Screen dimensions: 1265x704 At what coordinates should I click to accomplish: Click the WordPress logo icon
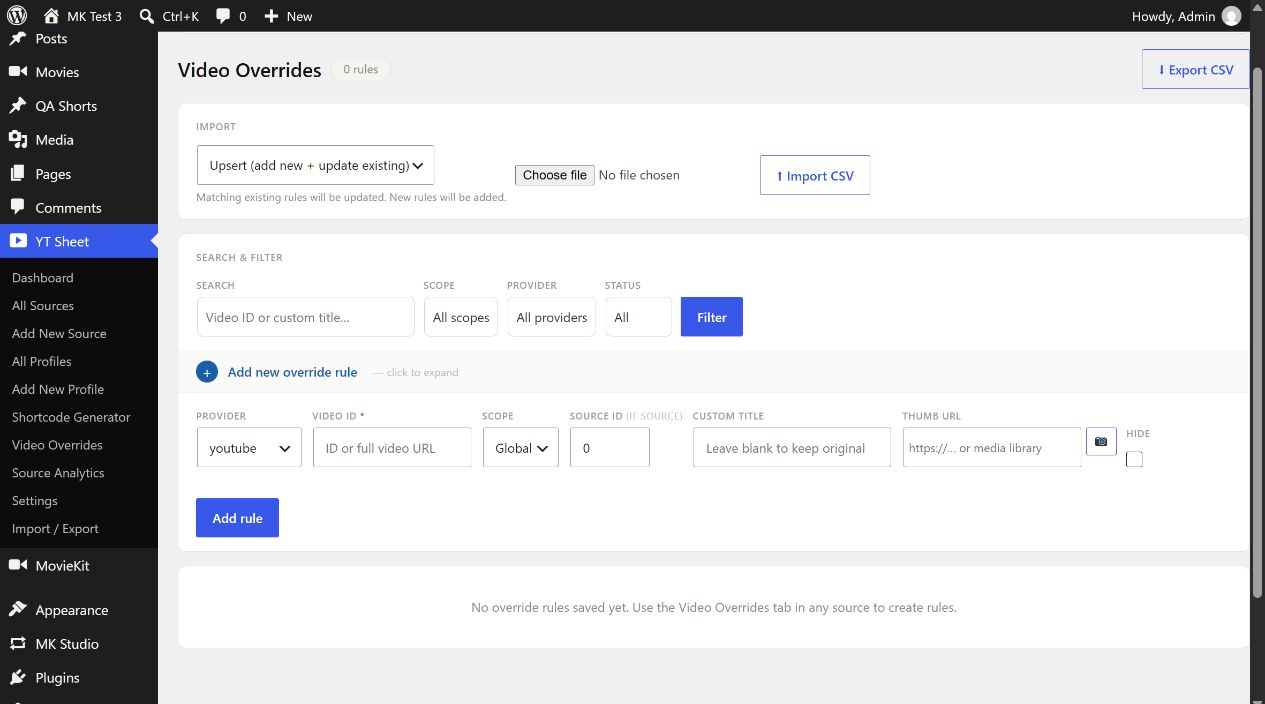(x=17, y=16)
